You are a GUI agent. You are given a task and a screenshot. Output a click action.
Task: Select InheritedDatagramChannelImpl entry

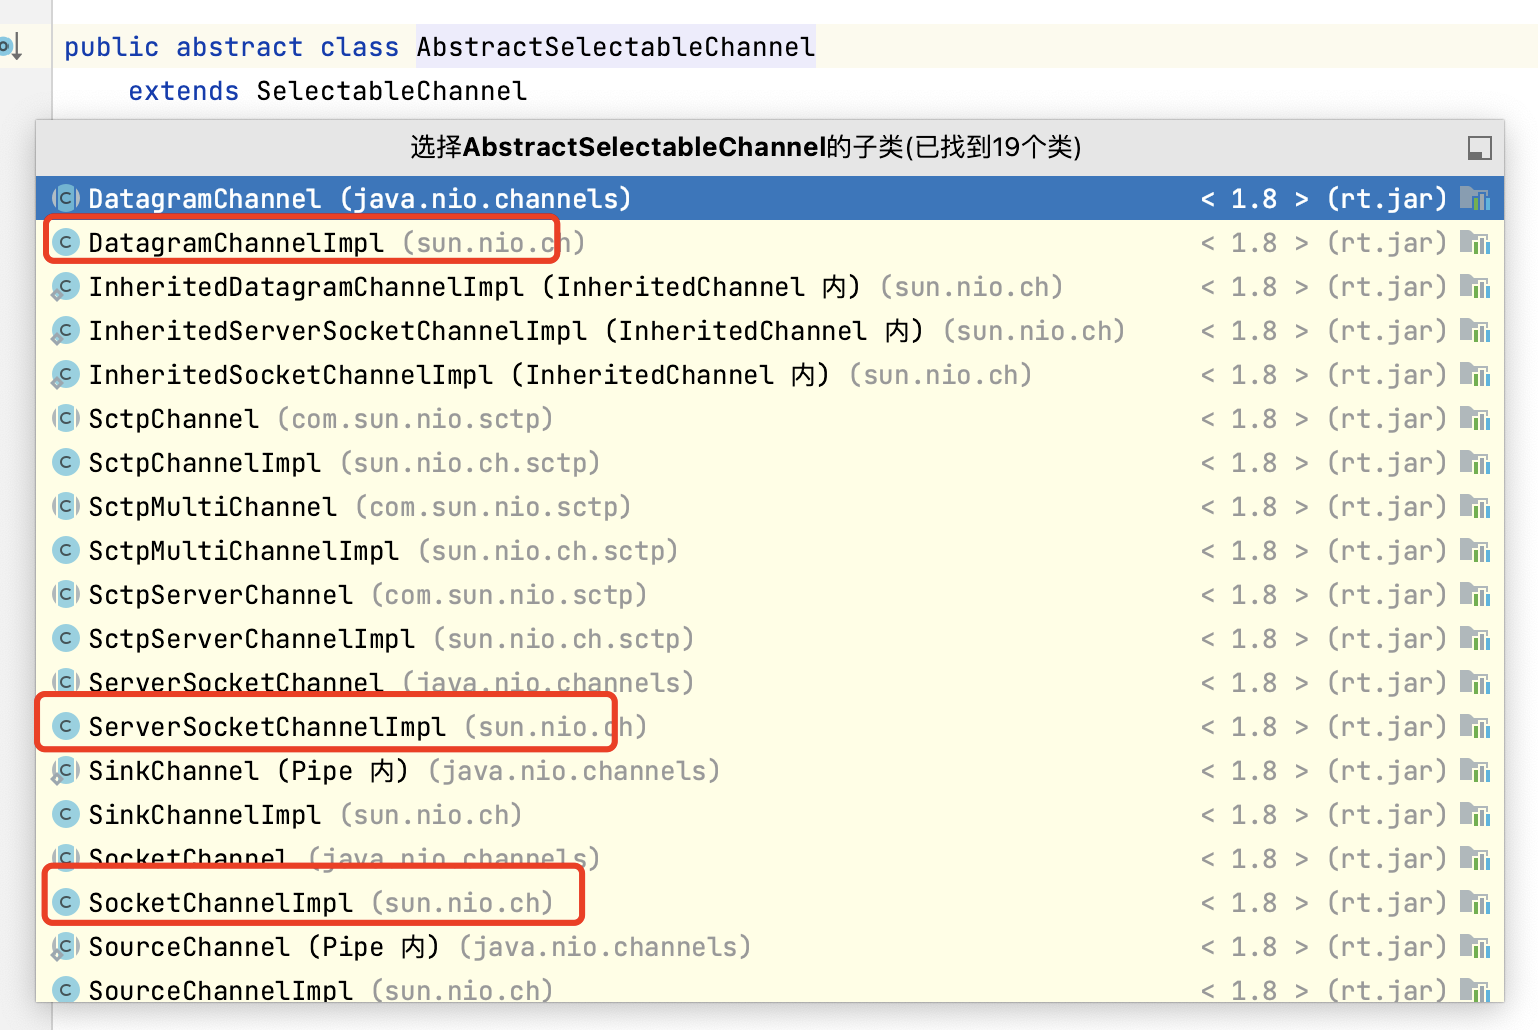[x=306, y=287]
